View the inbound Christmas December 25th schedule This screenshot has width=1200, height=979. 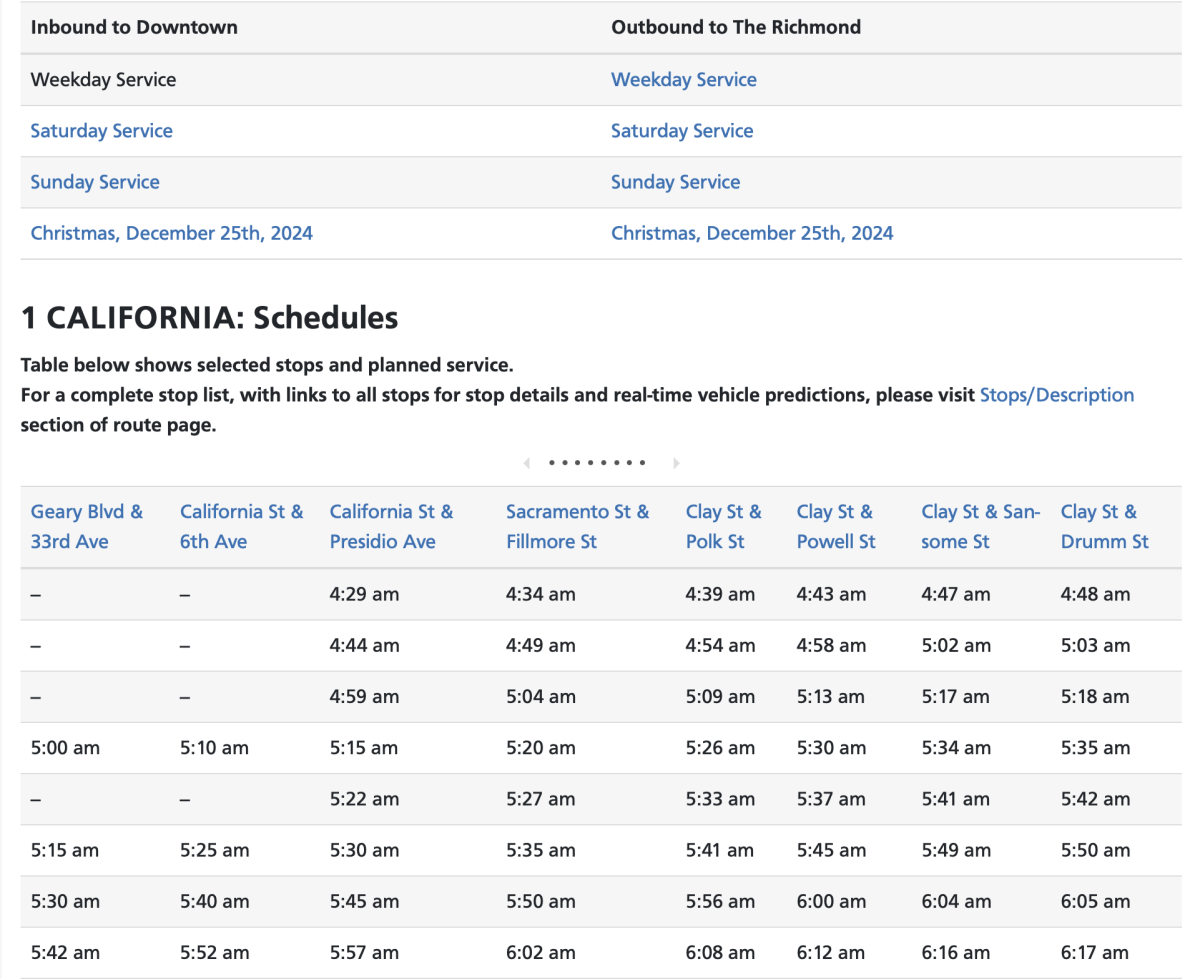pyautogui.click(x=171, y=232)
